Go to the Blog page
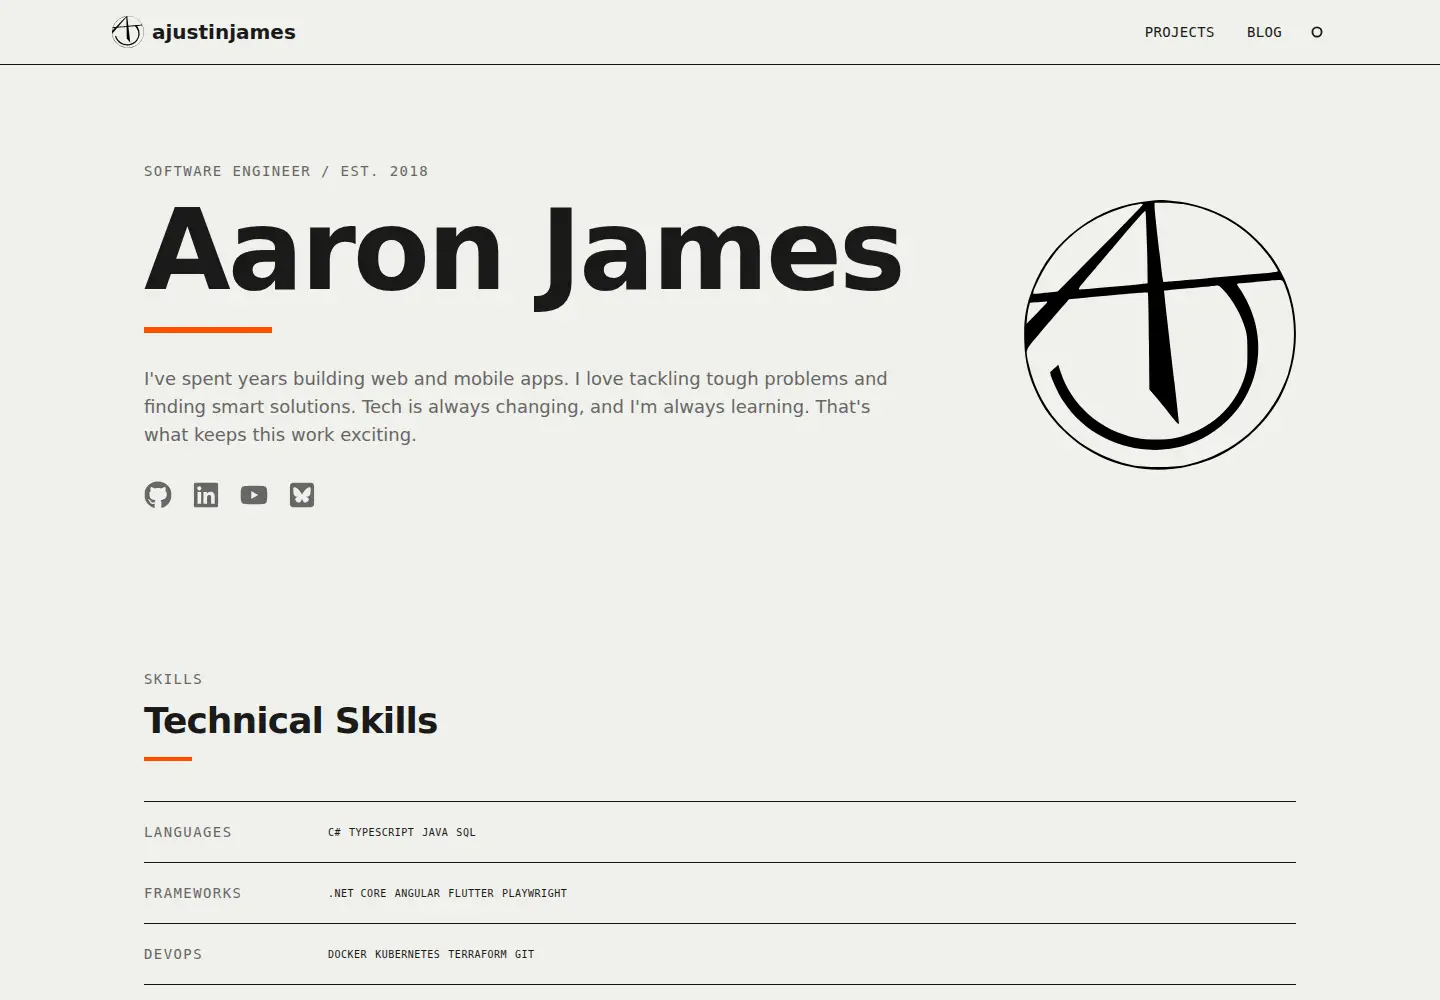1440x1000 pixels. click(x=1264, y=32)
